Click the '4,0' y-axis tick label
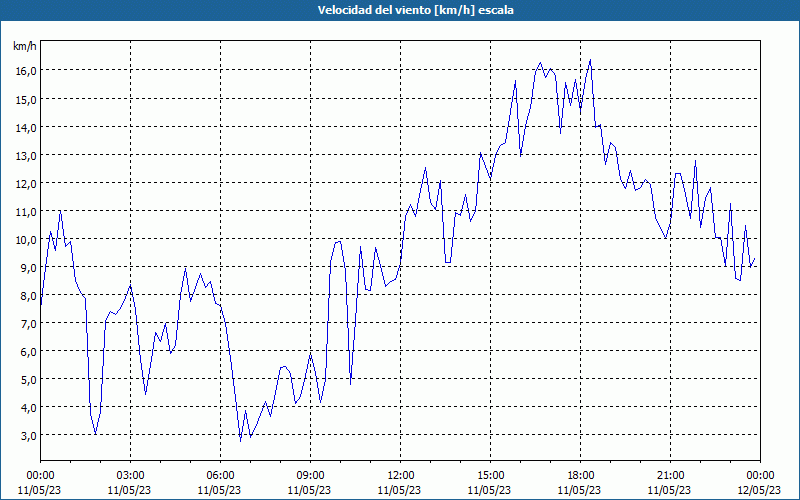Viewport: 800px width, 500px height. 28,408
